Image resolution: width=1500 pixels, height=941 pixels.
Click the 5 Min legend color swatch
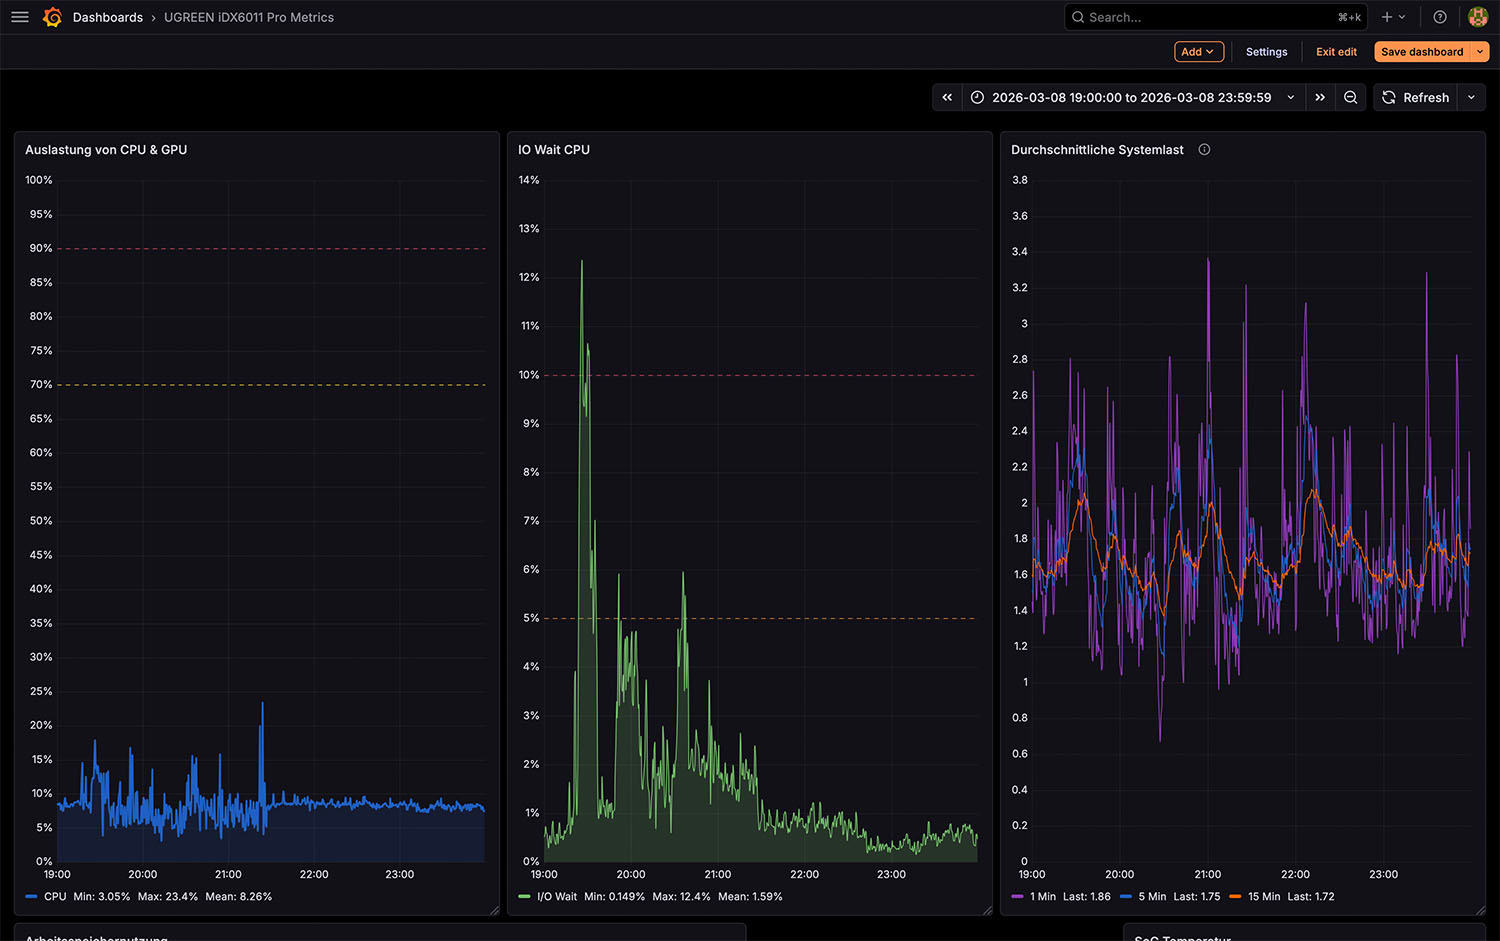coord(1126,897)
